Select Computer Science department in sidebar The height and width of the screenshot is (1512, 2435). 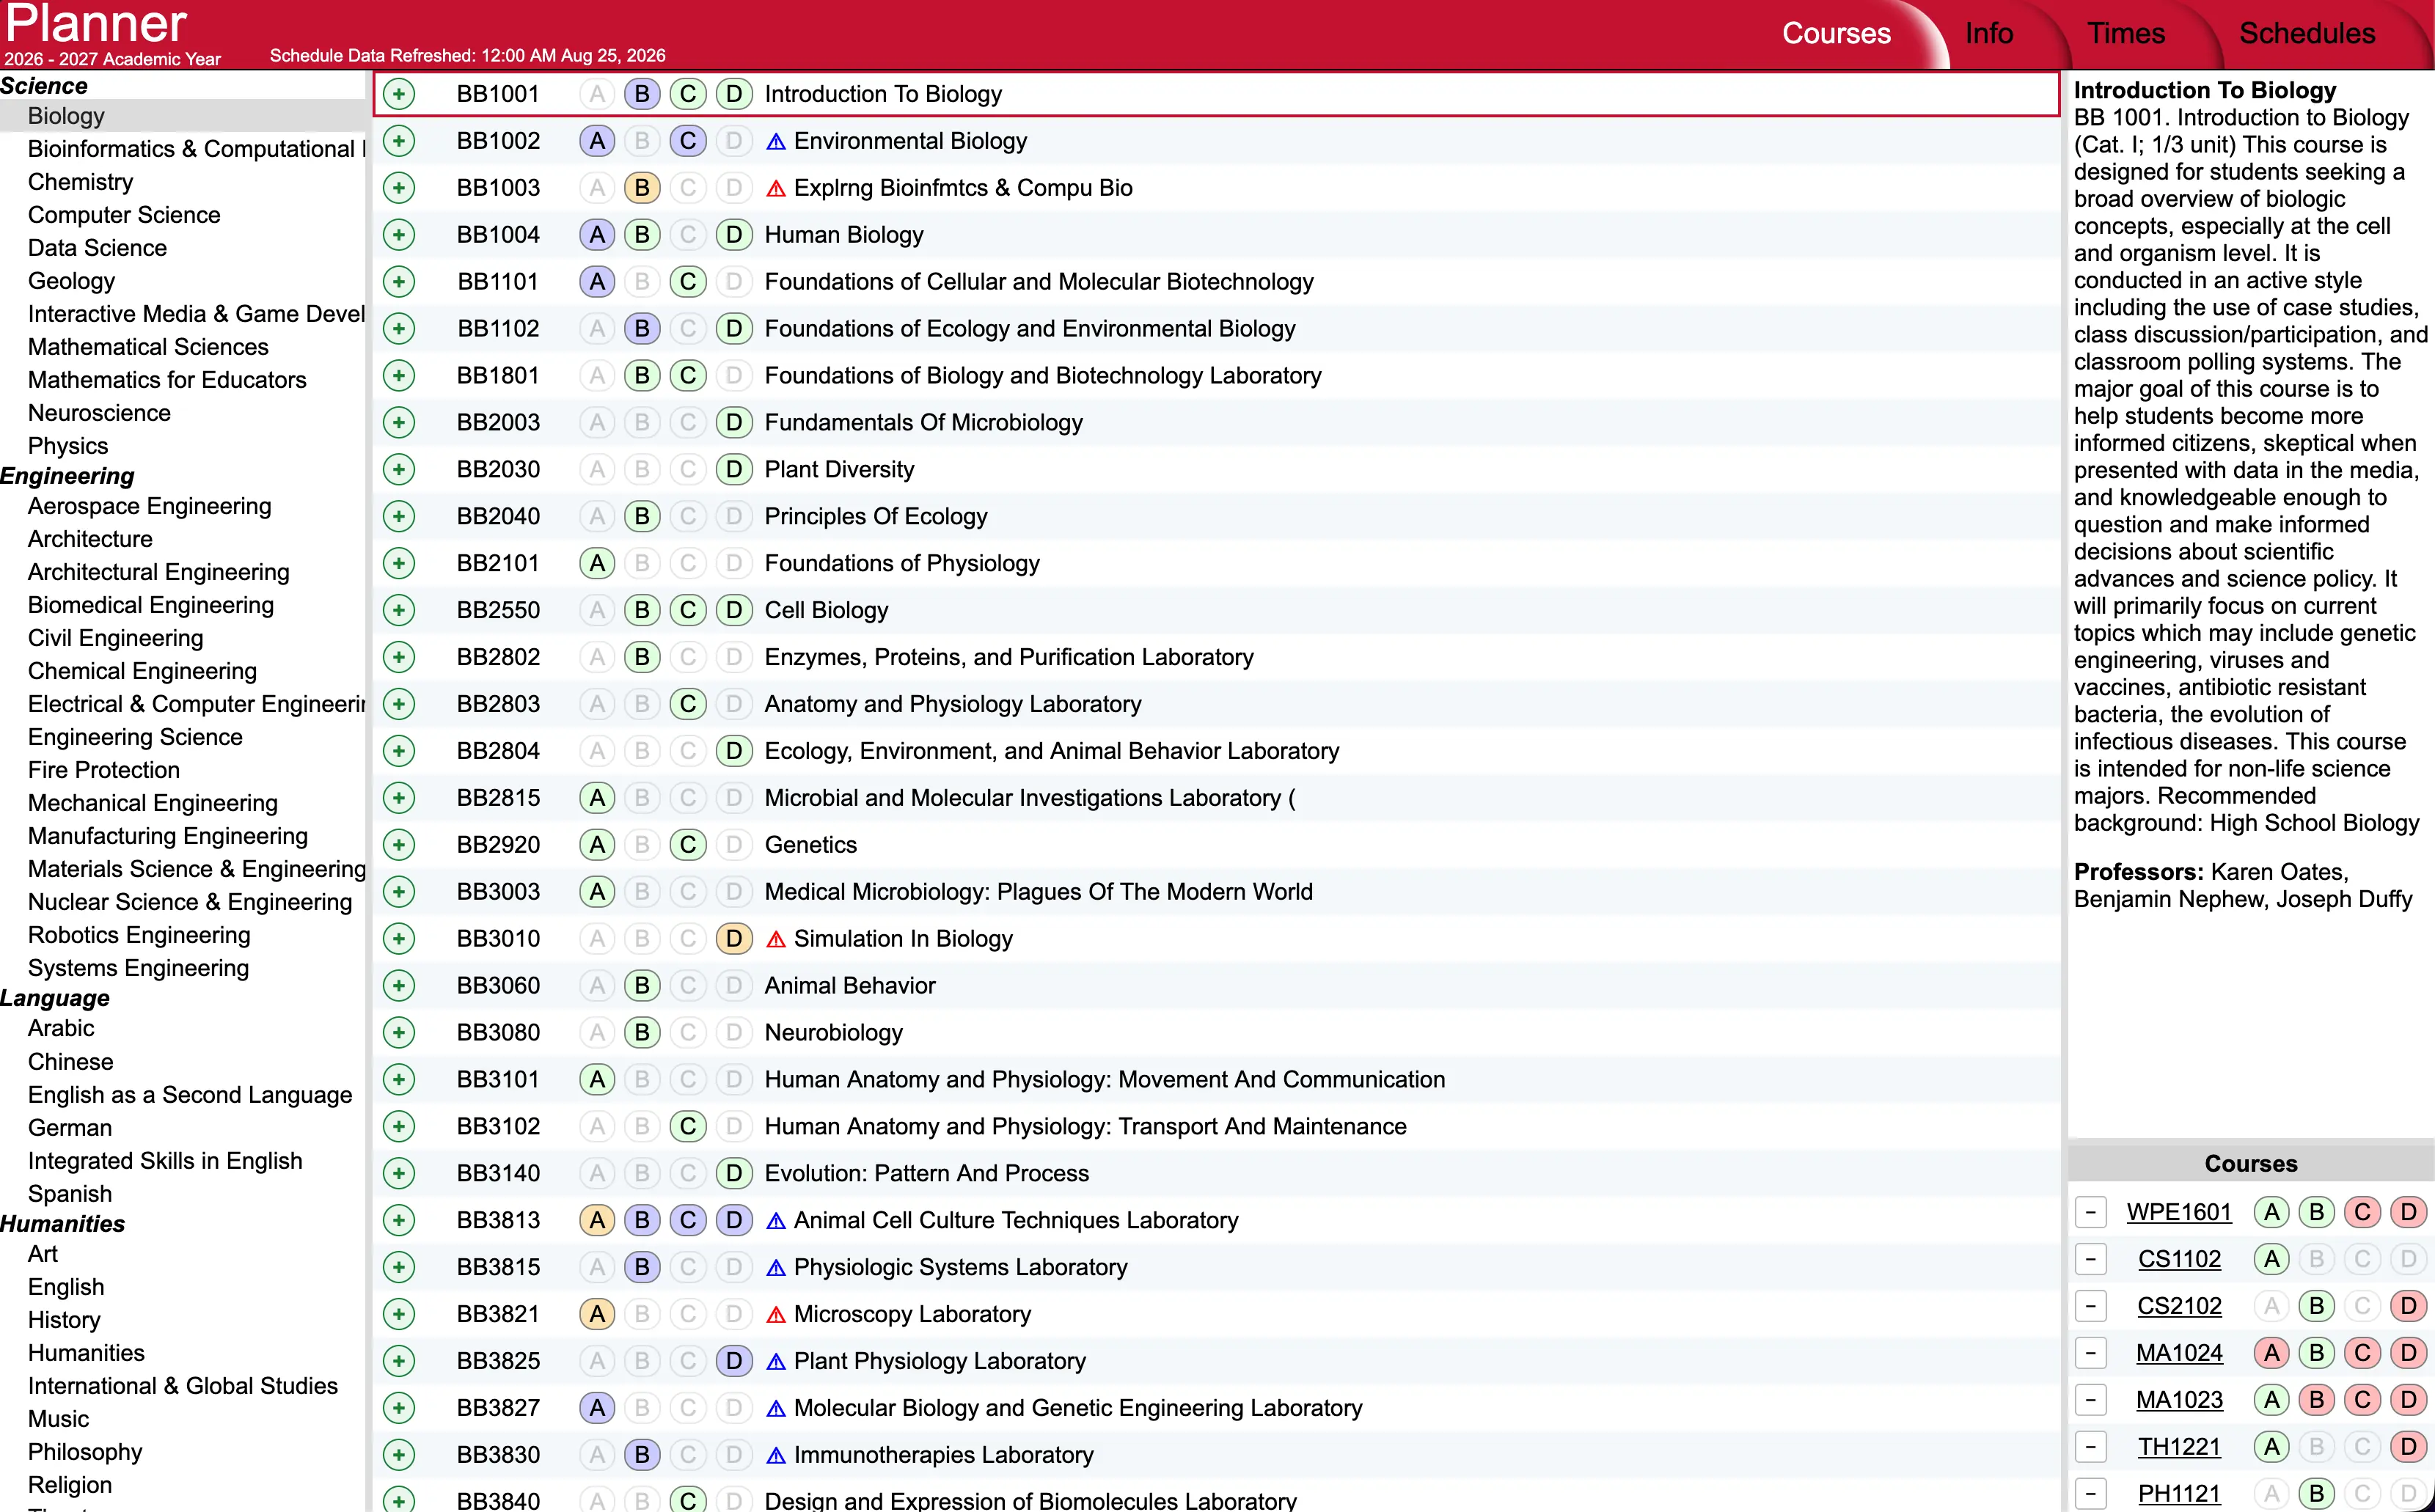124,215
